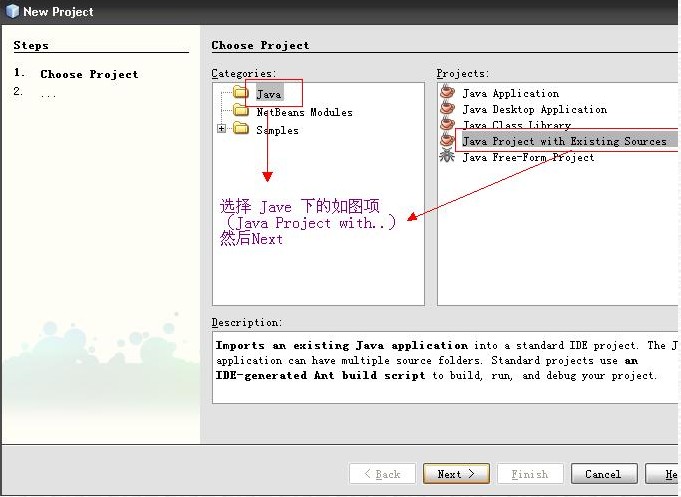Viewport: 681px width, 497px height.
Task: Click the Existing Sources project cup icon
Action: (x=447, y=140)
